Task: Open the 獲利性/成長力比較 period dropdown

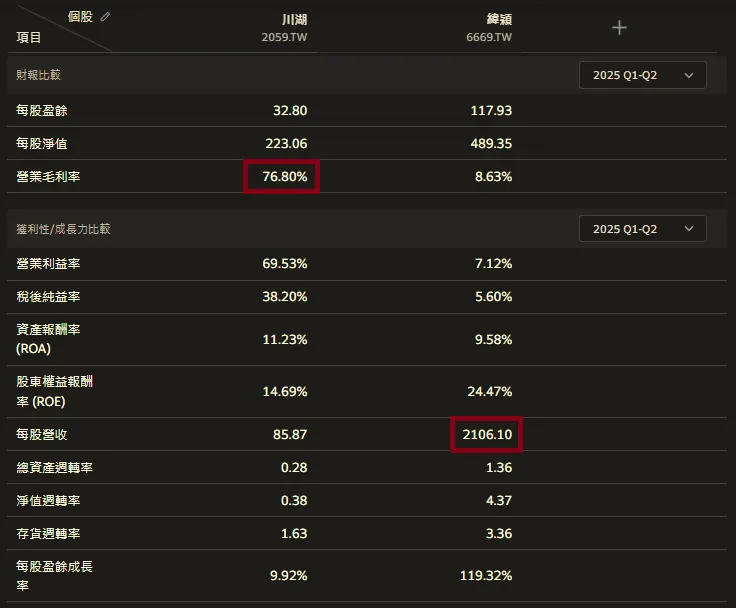Action: coord(642,229)
